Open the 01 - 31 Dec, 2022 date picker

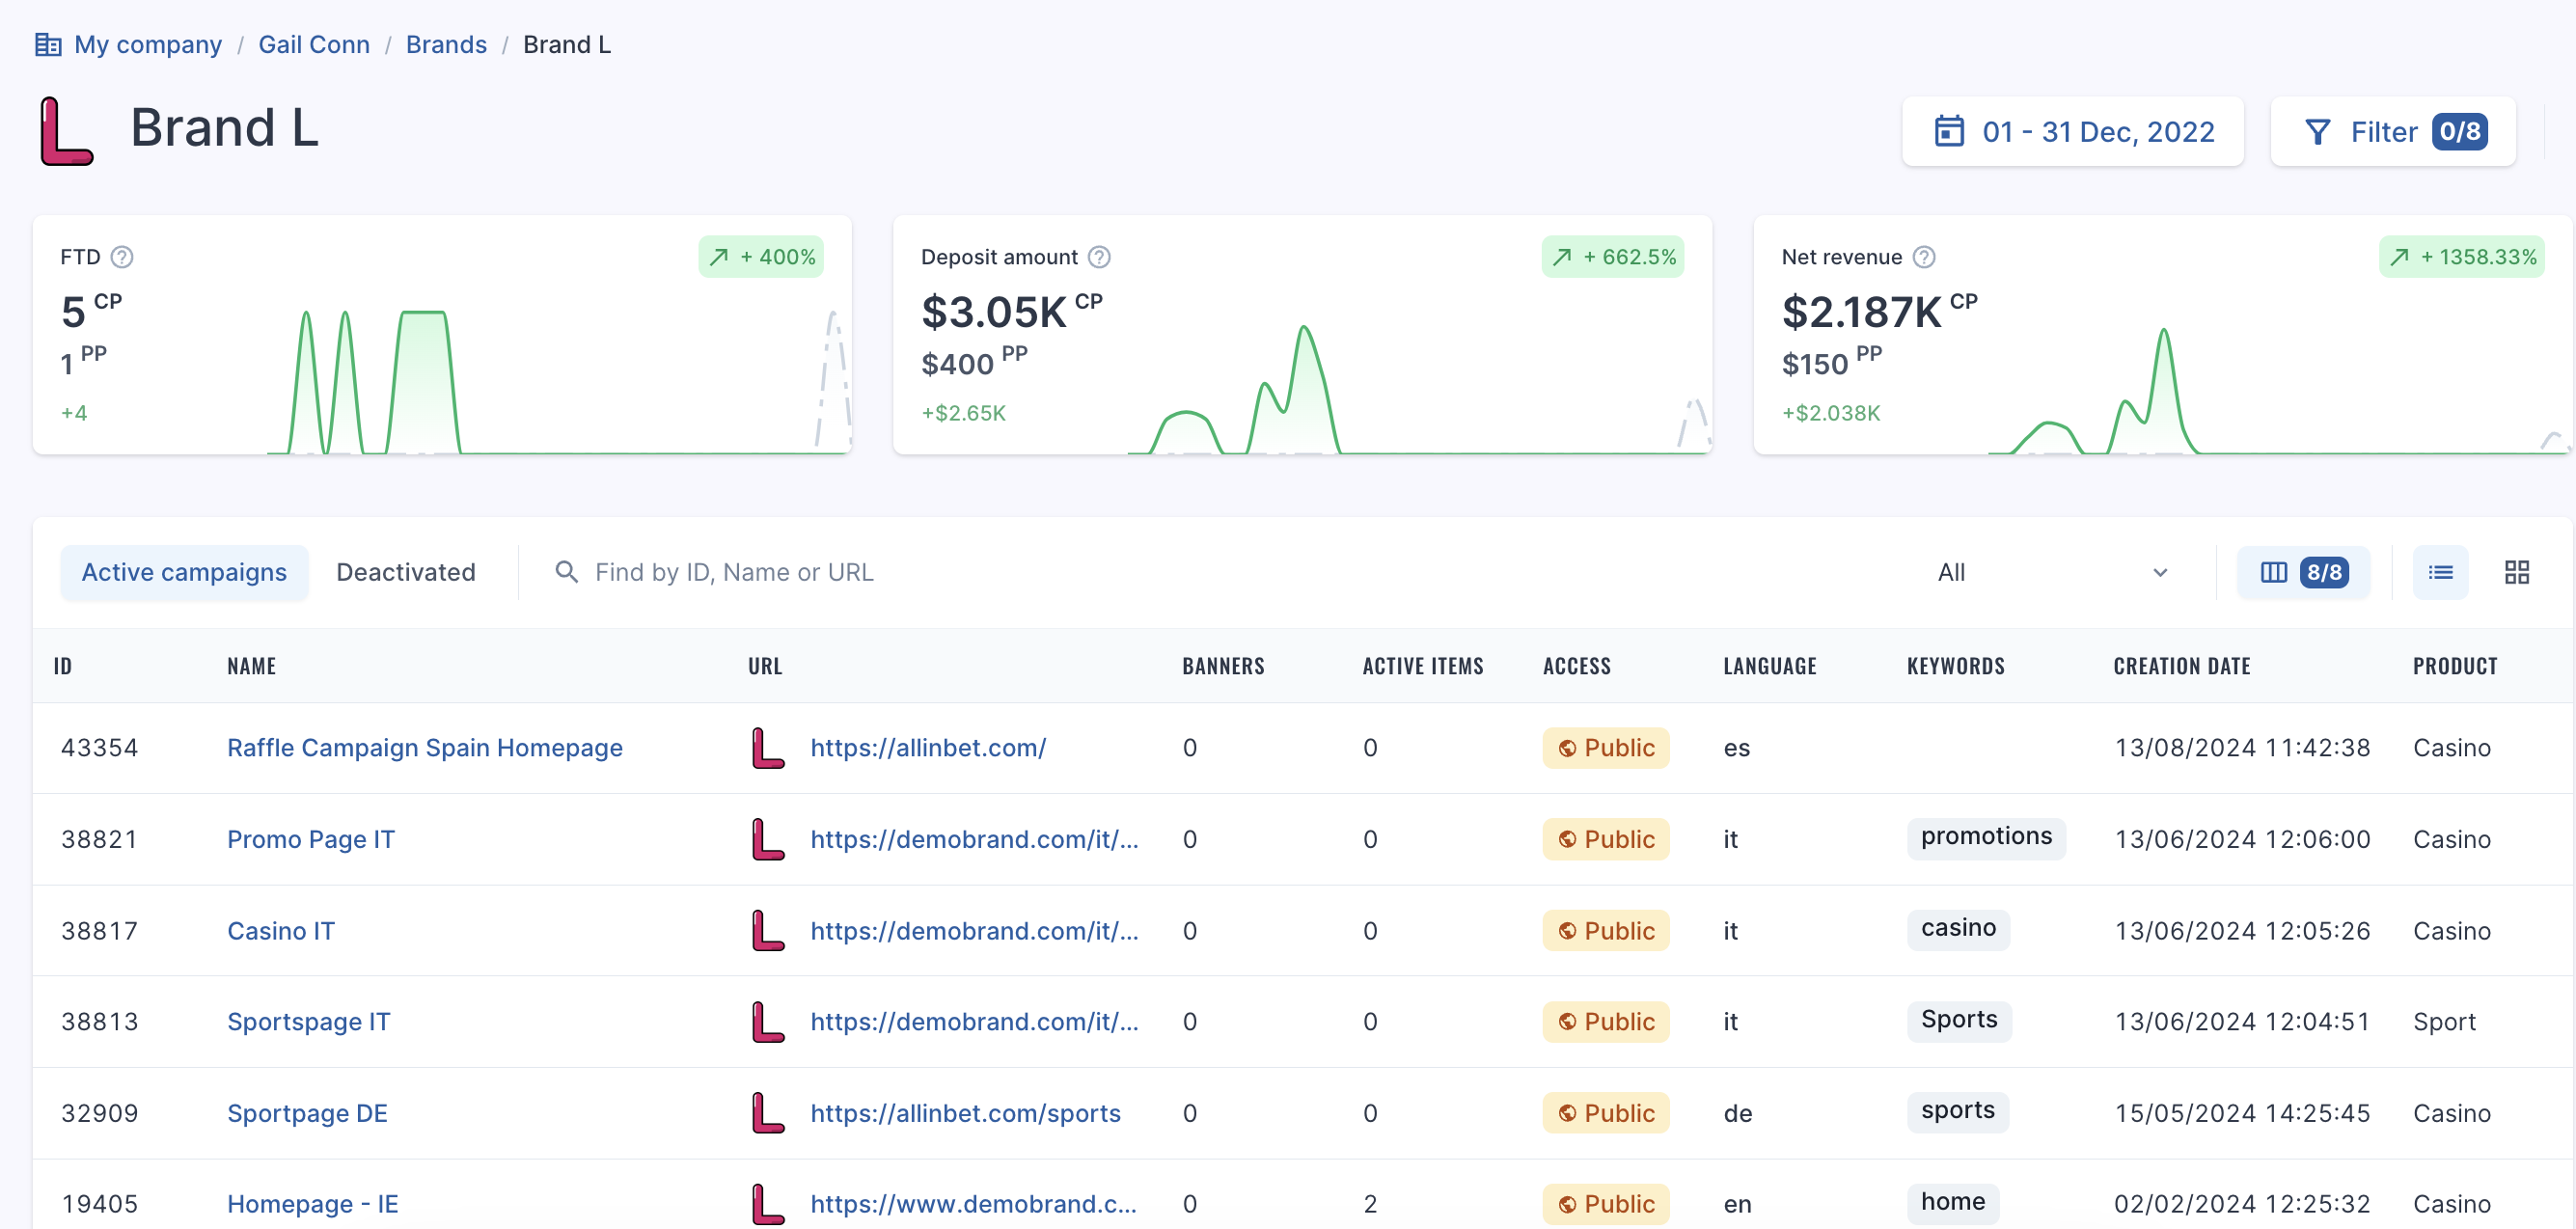point(2073,131)
